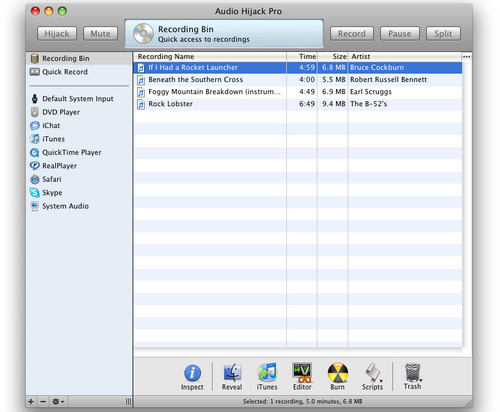The width and height of the screenshot is (500, 412).
Task: Reveal the recording in Finder
Action: 232,373
